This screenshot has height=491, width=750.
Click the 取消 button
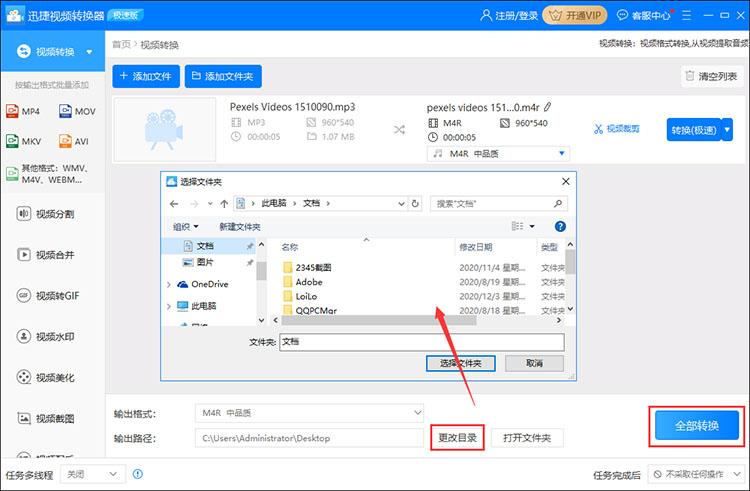(x=534, y=363)
